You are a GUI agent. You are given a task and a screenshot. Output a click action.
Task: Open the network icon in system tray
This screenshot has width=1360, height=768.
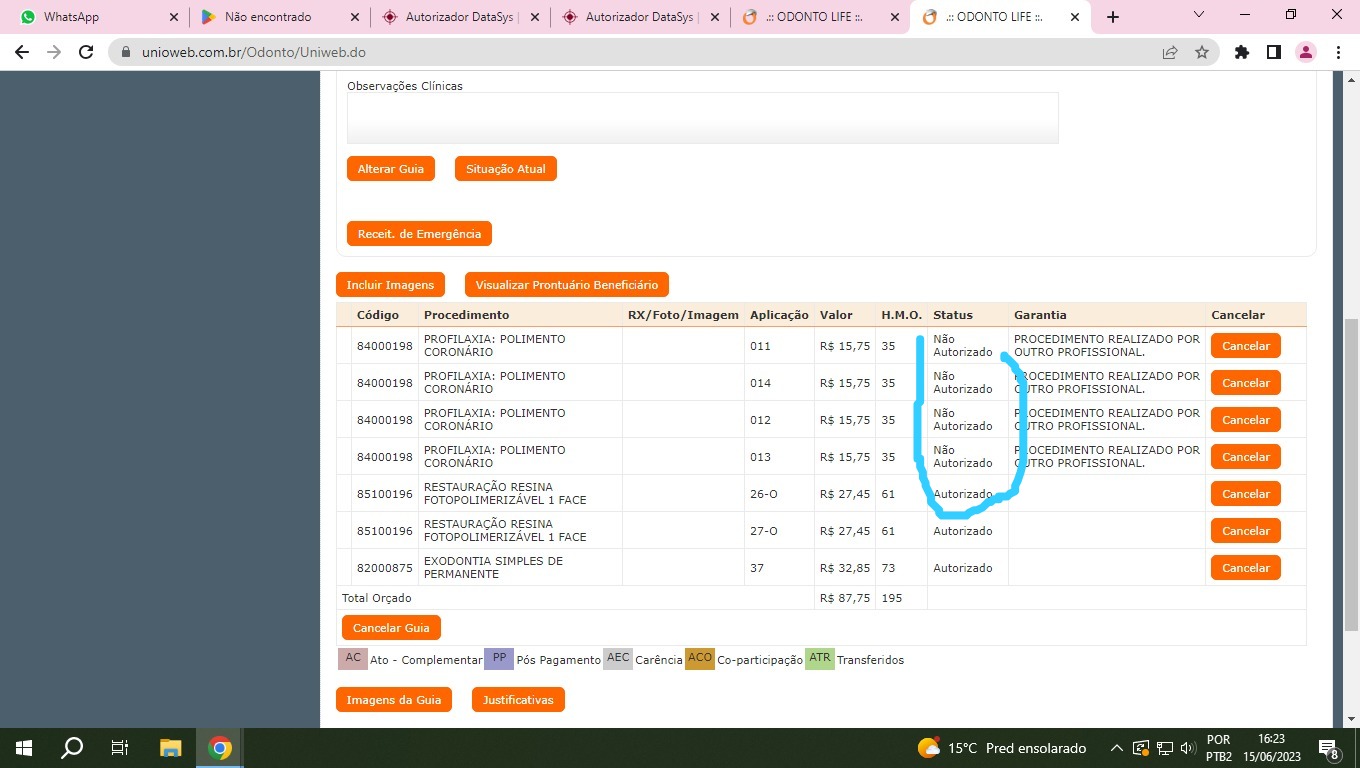1164,748
